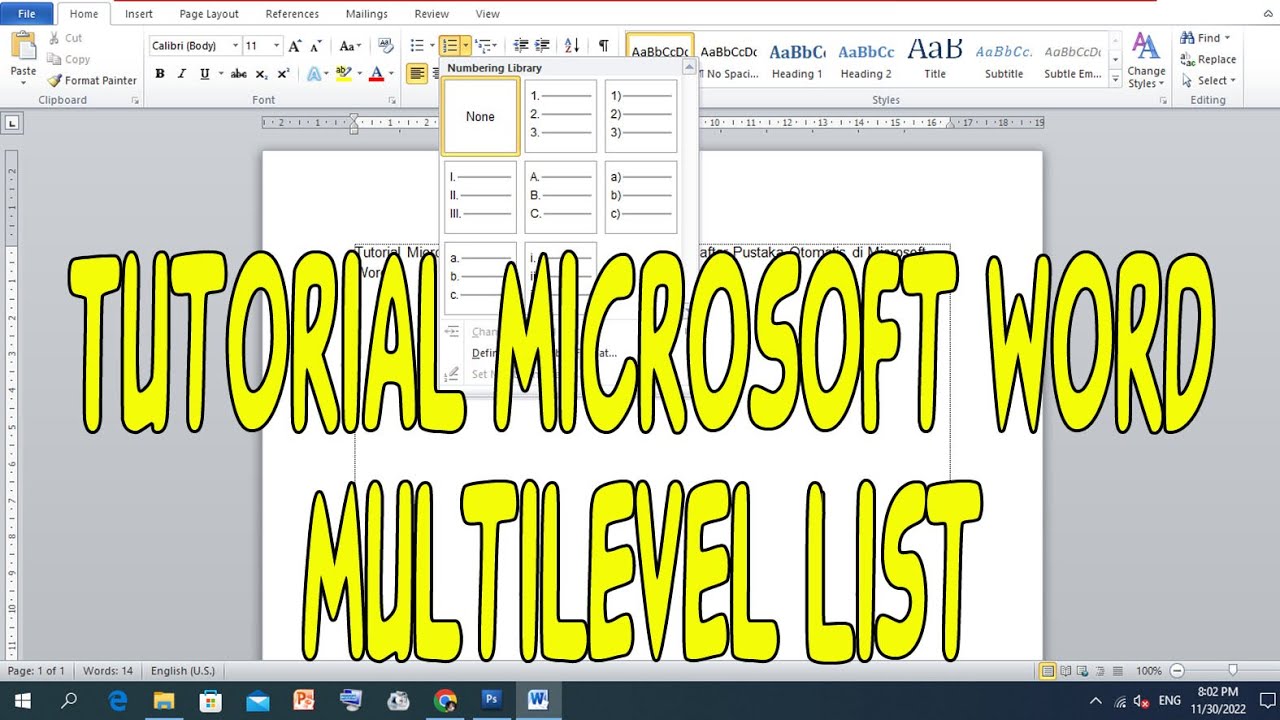Open the highlight color dropdown arrow
The image size is (1280, 720).
359,74
